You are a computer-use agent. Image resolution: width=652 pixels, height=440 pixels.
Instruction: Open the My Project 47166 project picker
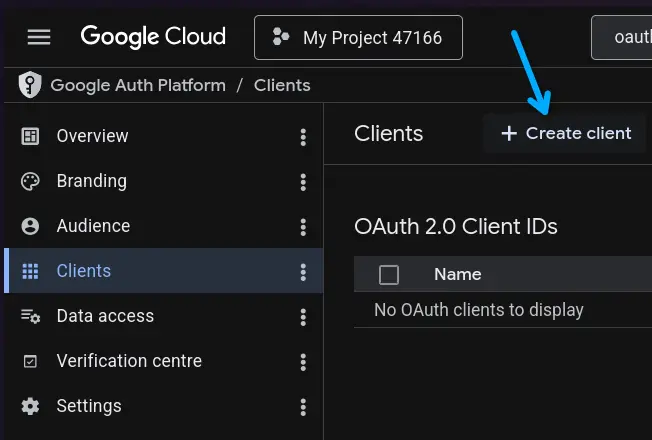coord(358,37)
